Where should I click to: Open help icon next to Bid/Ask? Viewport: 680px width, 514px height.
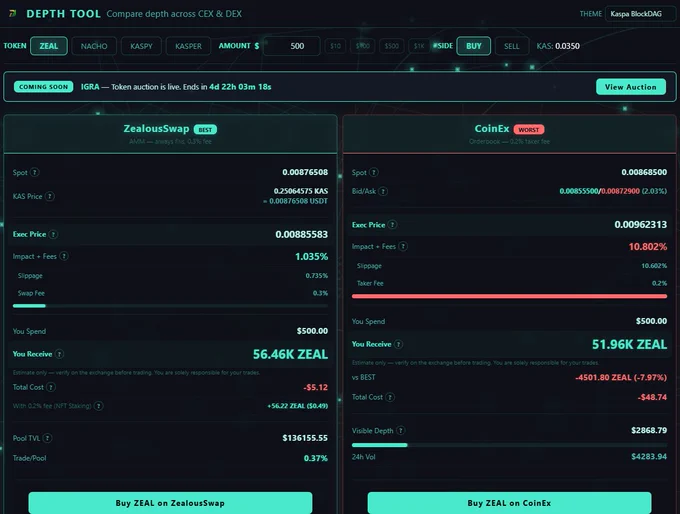click(383, 191)
